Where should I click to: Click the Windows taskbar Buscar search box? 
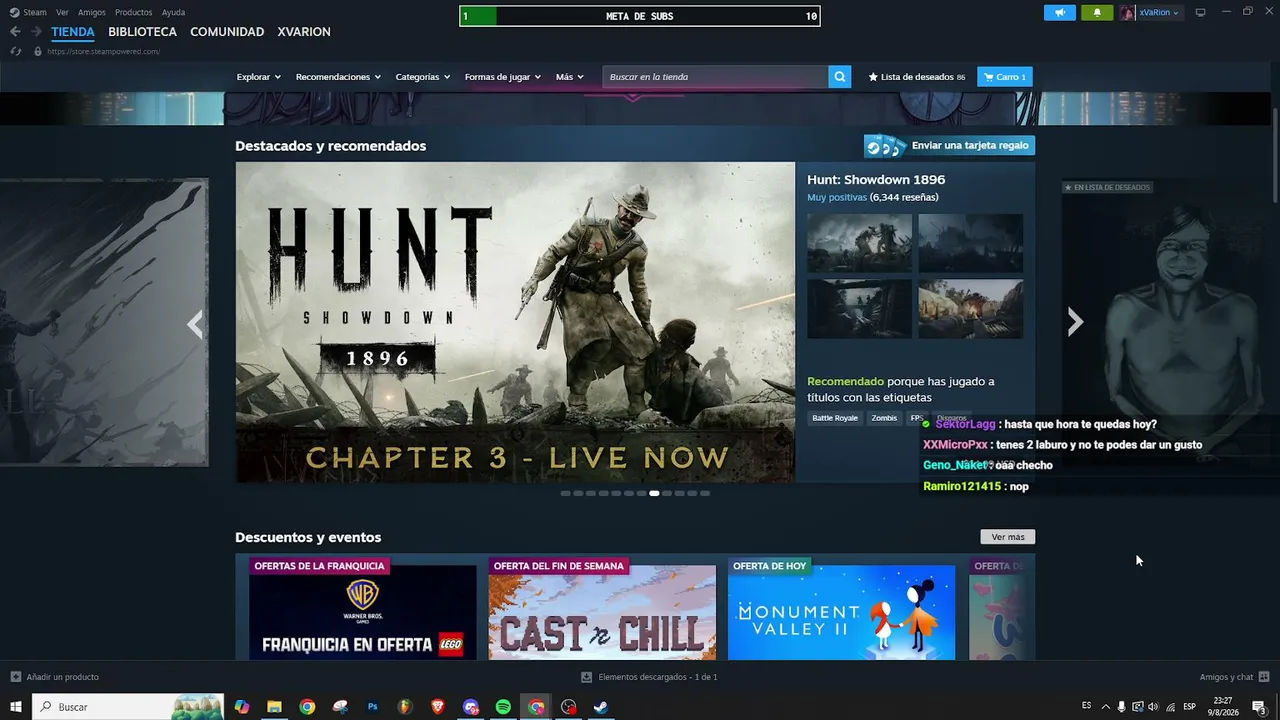(128, 707)
